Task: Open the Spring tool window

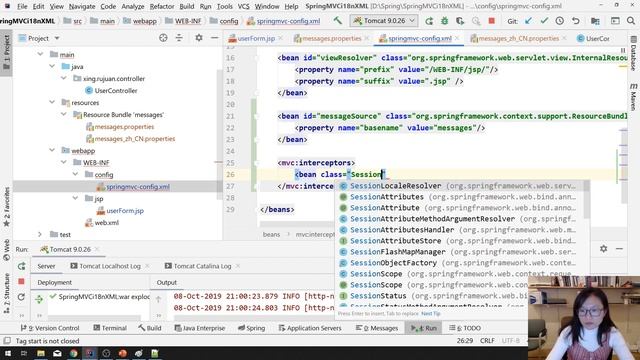Action: tap(251, 328)
